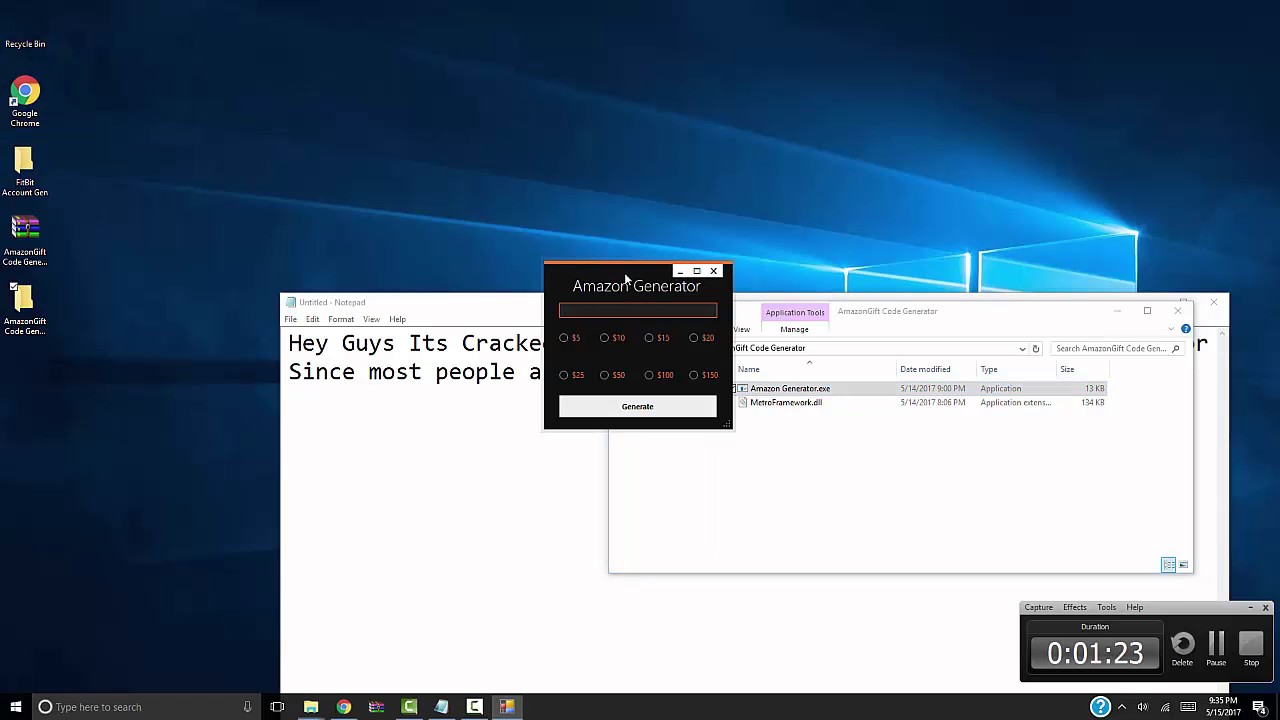
Task: Select the $100 radio option
Action: tap(659, 375)
